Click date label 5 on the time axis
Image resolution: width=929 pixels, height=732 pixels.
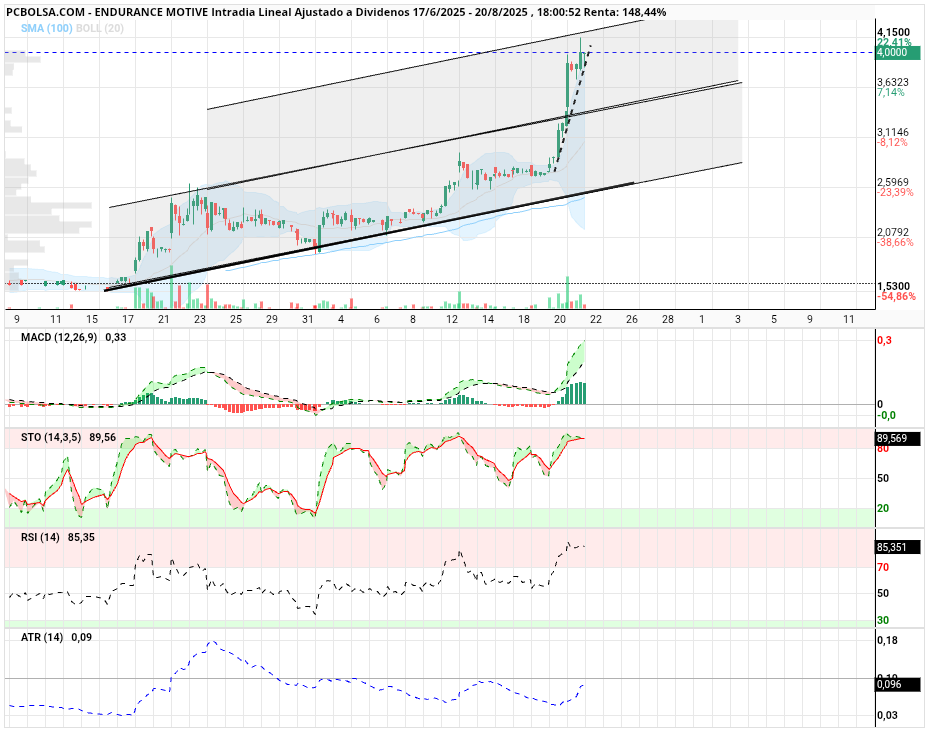click(x=774, y=319)
